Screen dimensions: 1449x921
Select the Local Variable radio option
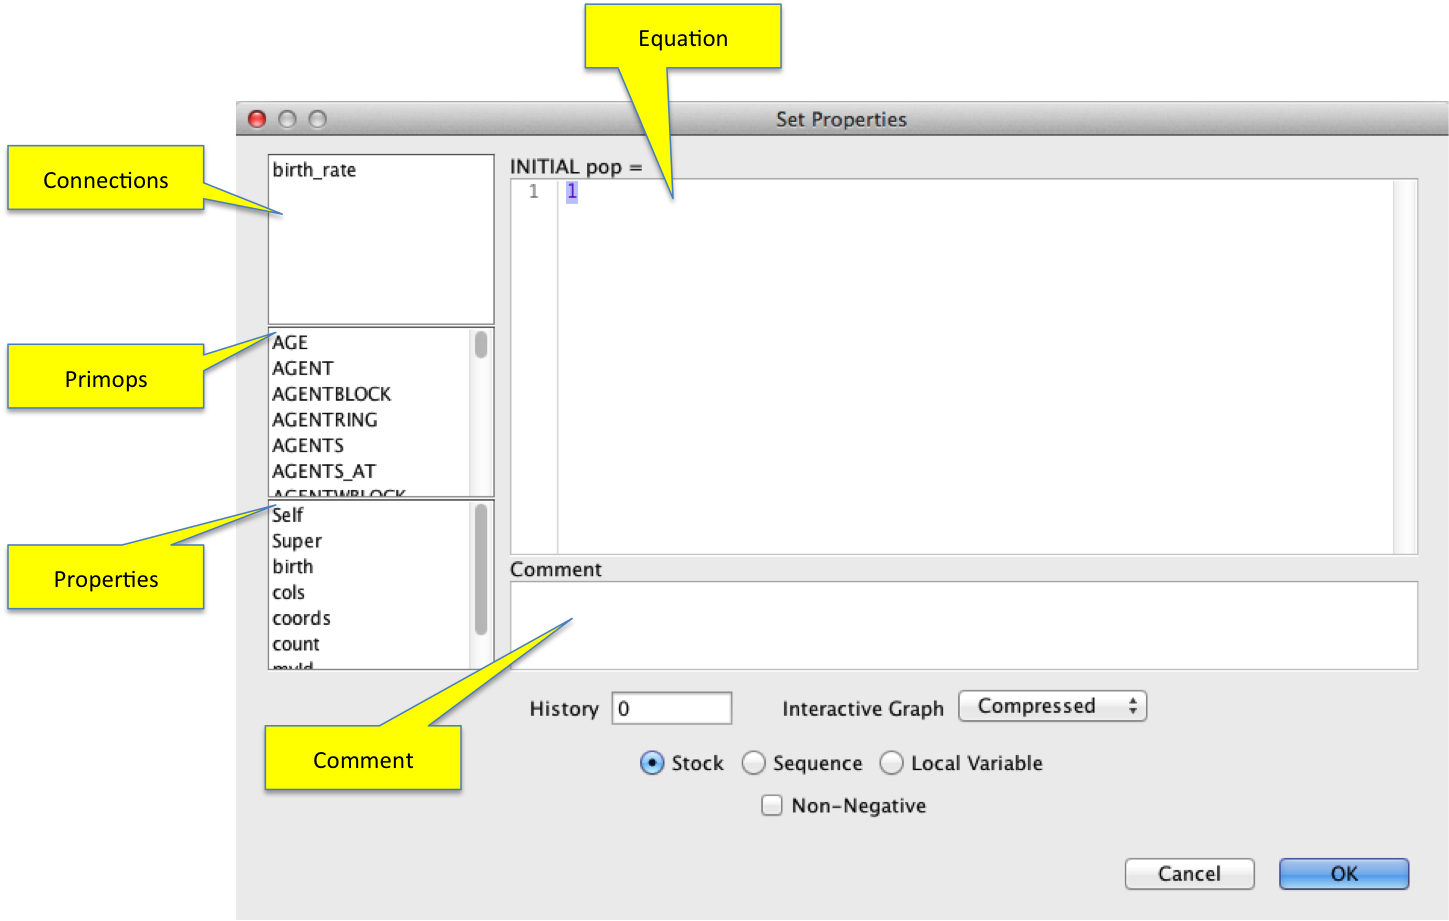[x=891, y=763]
